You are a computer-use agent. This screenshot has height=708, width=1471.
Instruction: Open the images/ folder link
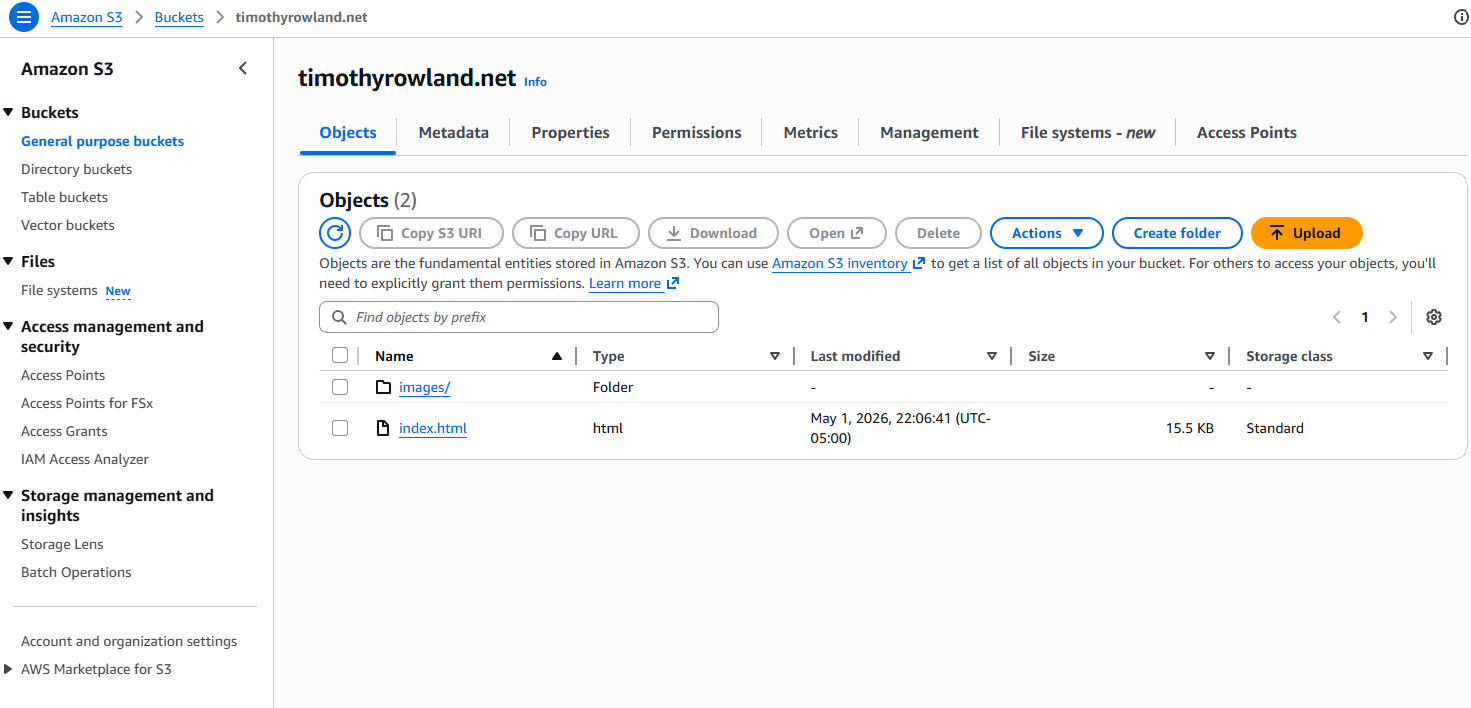tap(424, 387)
